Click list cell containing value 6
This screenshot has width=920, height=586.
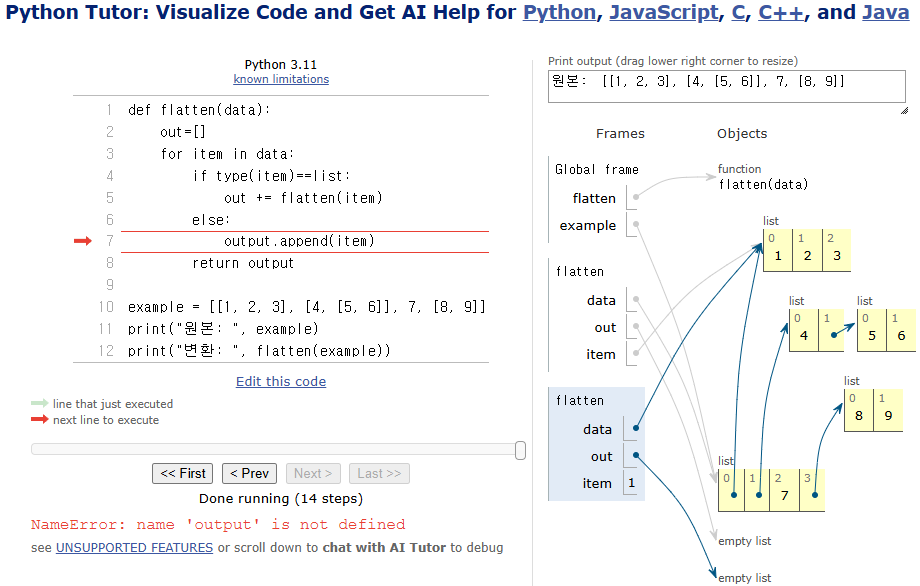pos(901,330)
